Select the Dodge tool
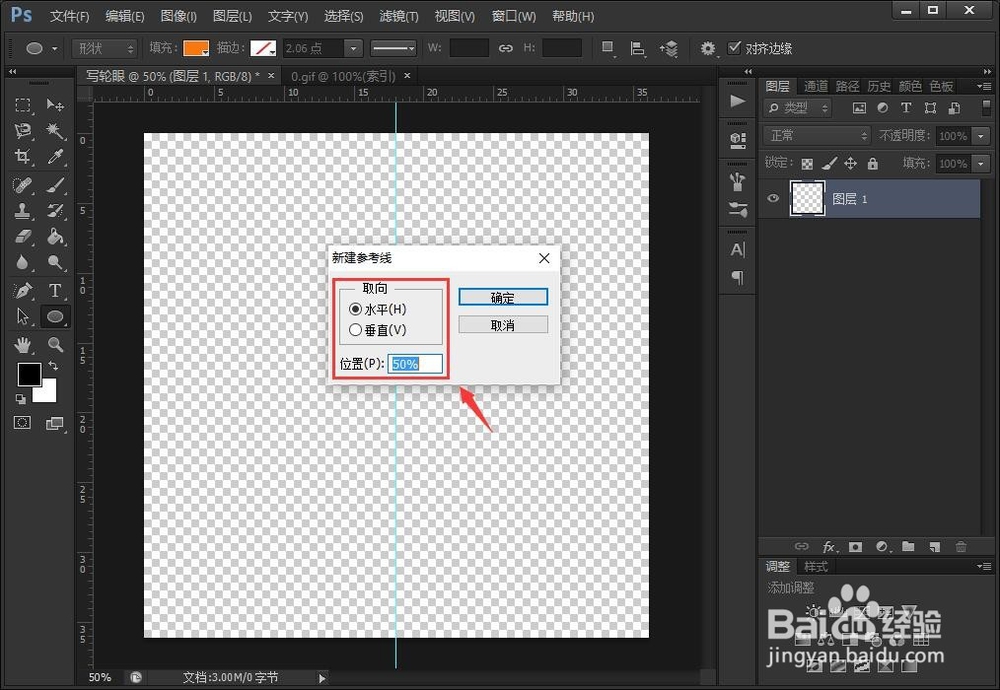The width and height of the screenshot is (1000, 690). 55,263
